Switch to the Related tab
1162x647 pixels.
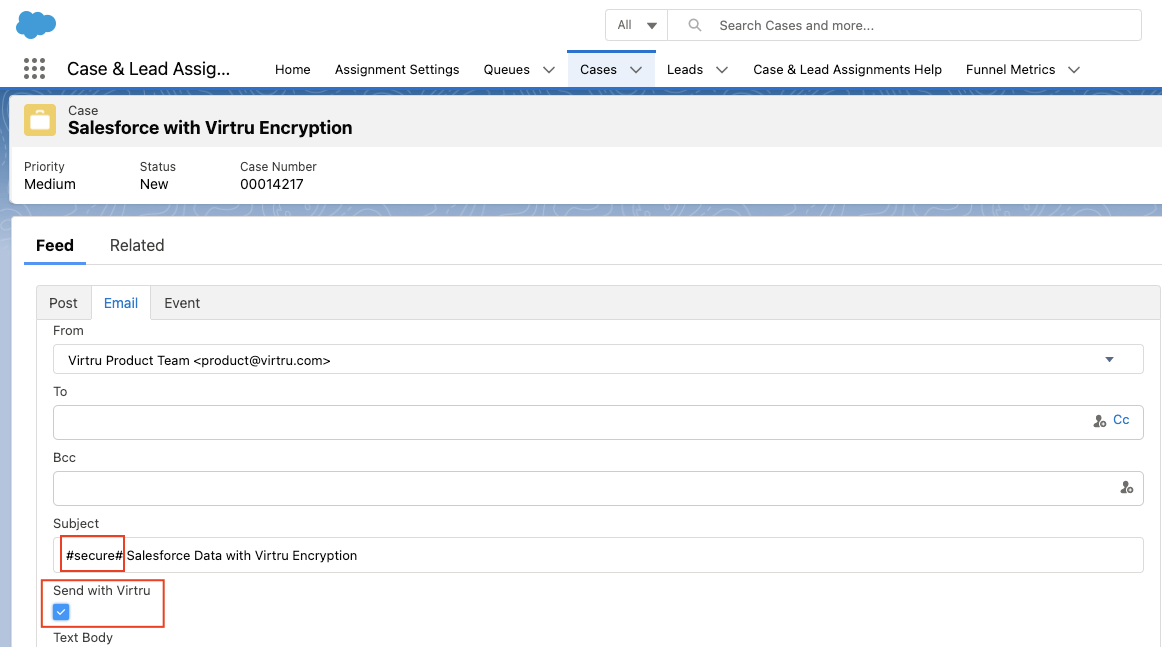pos(137,245)
